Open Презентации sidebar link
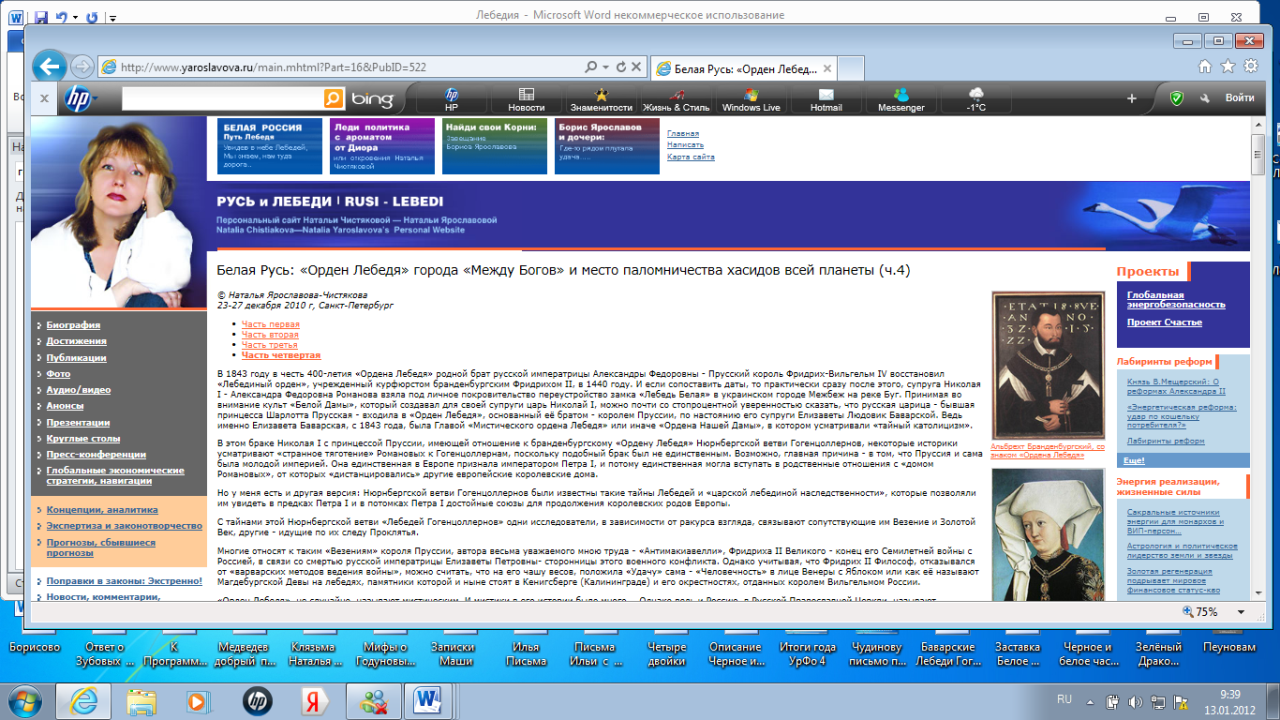This screenshot has width=1280, height=720. [78, 422]
